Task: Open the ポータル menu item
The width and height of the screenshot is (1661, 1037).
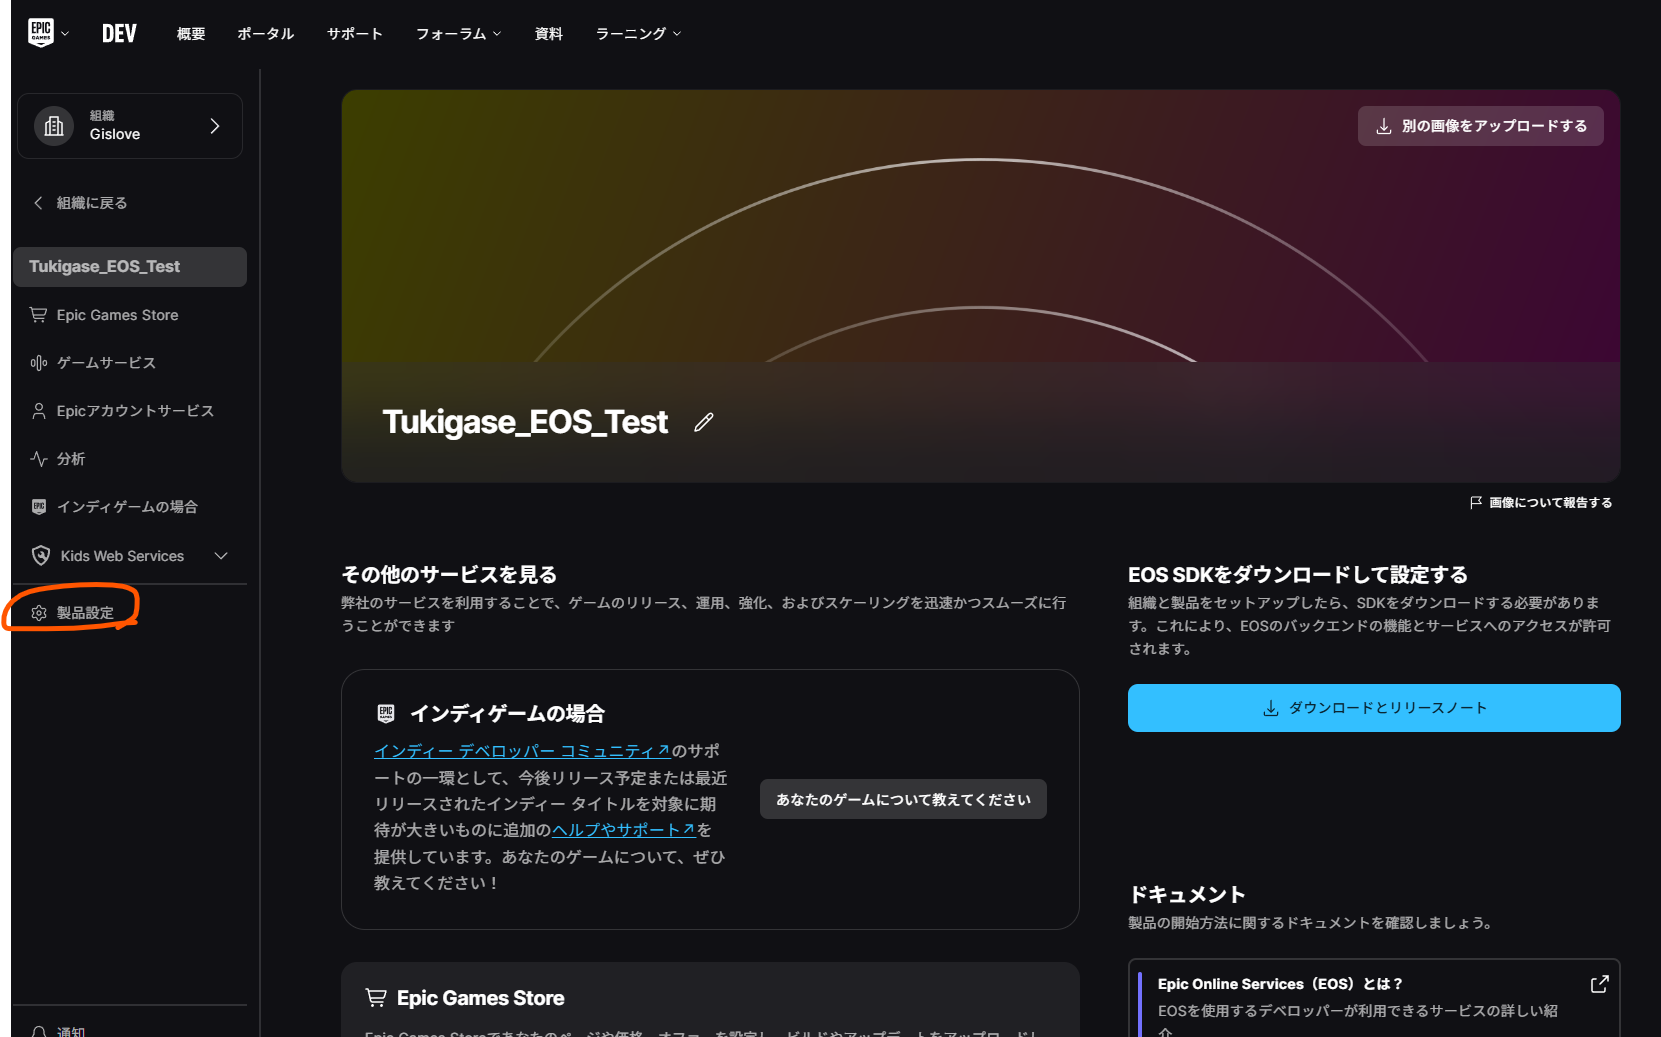Action: pos(266,34)
